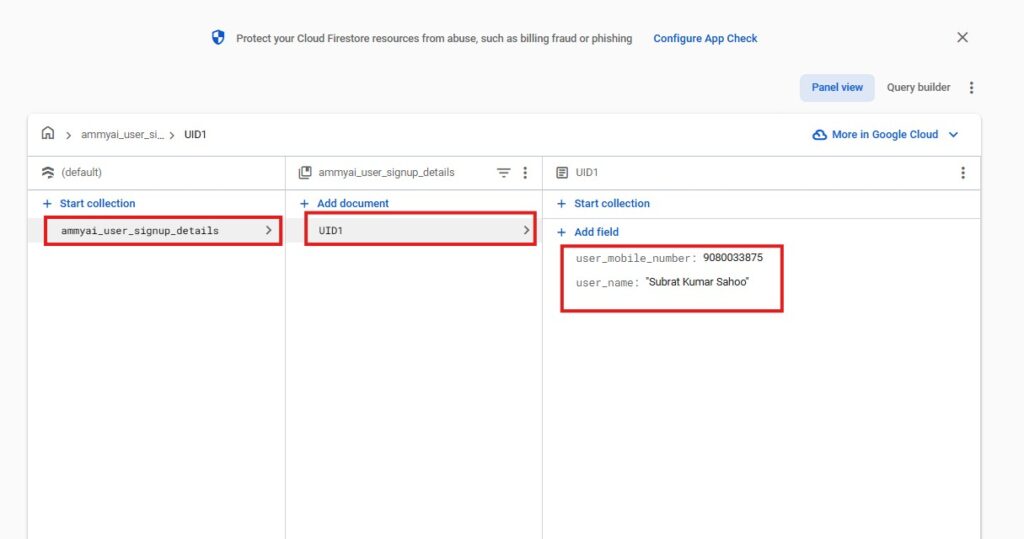Select the user_mobile_number field value
The width and height of the screenshot is (1024, 539).
tap(732, 258)
